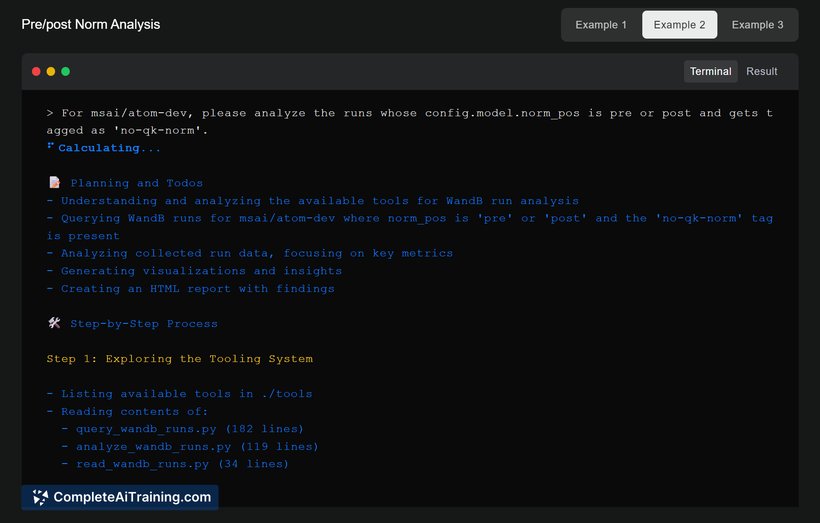Click the green maximize window dot
Screen dimensions: 820x523
click(x=65, y=71)
